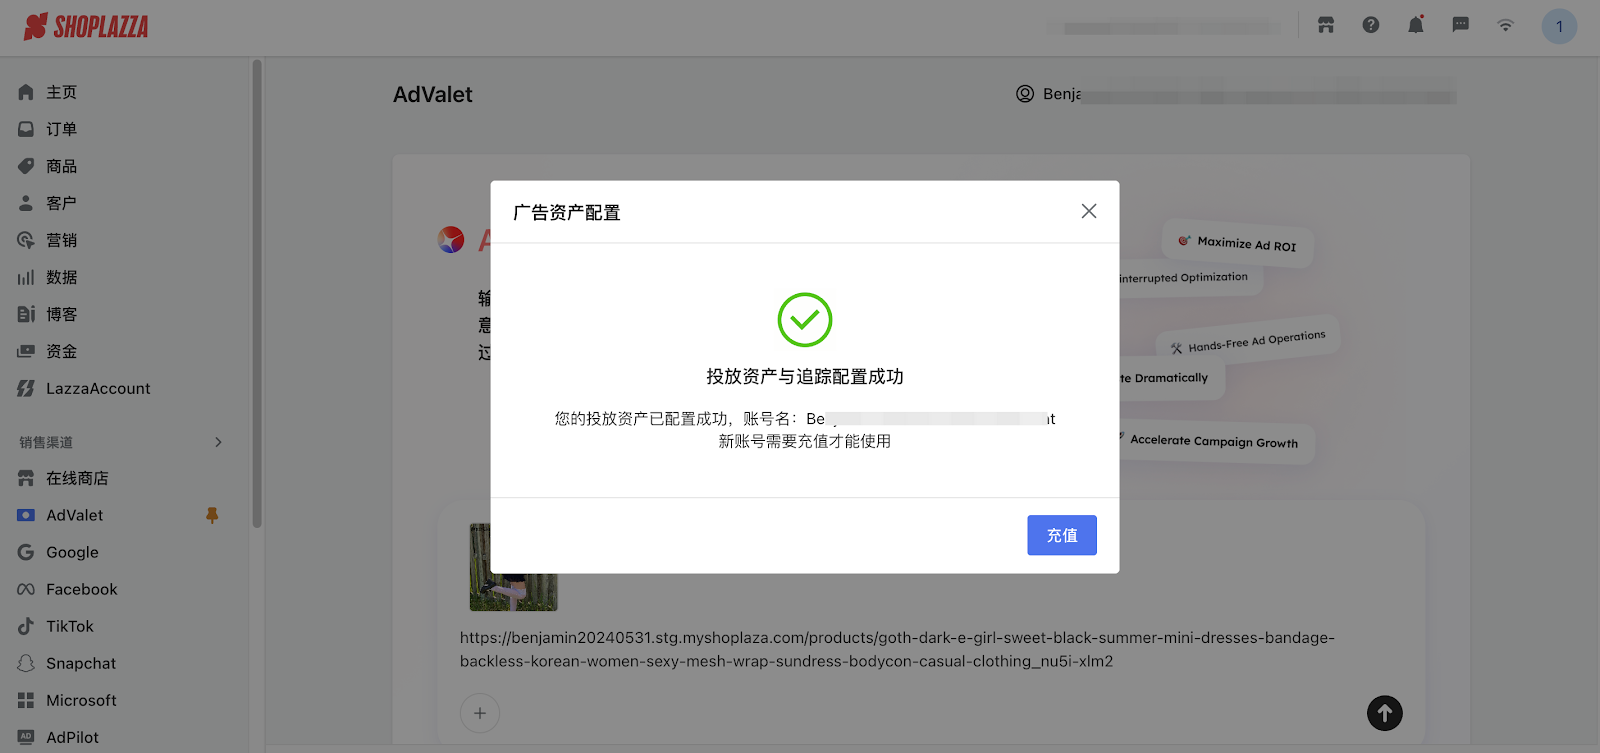The width and height of the screenshot is (1600, 753).
Task: Open LazzaAccount in sidebar
Action: click(x=97, y=388)
